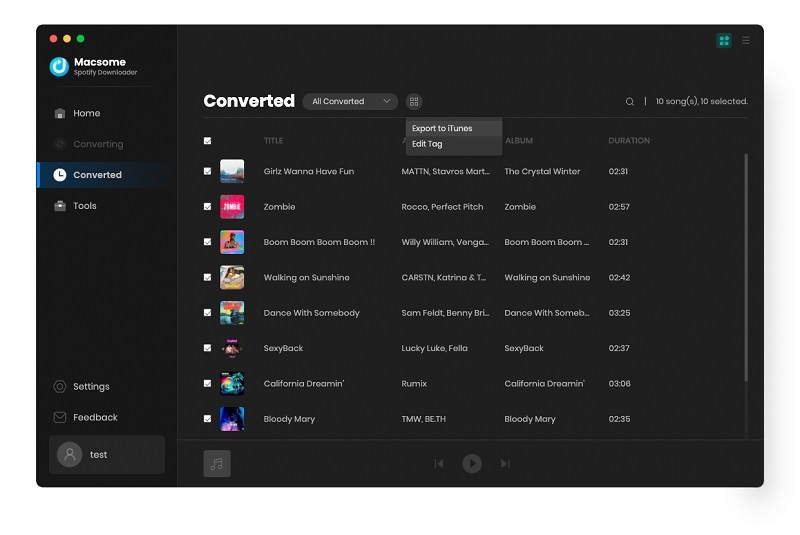The image size is (800, 535).
Task: Uncheck the SexyBack checkbox
Action: [x=208, y=348]
